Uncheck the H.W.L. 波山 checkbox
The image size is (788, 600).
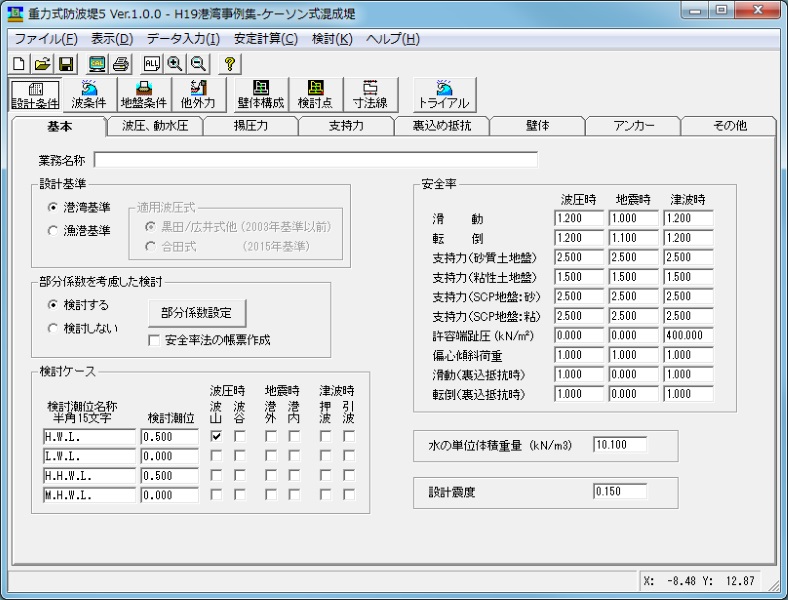(x=217, y=437)
